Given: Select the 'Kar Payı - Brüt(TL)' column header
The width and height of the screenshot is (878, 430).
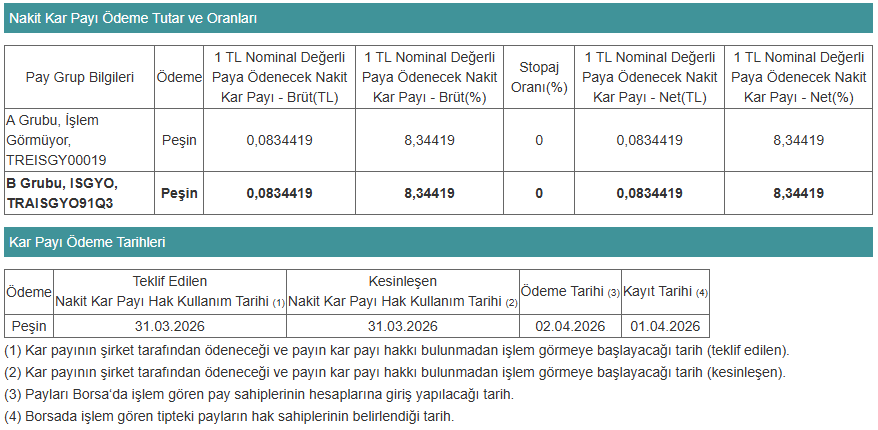Looking at the screenshot, I should (279, 77).
